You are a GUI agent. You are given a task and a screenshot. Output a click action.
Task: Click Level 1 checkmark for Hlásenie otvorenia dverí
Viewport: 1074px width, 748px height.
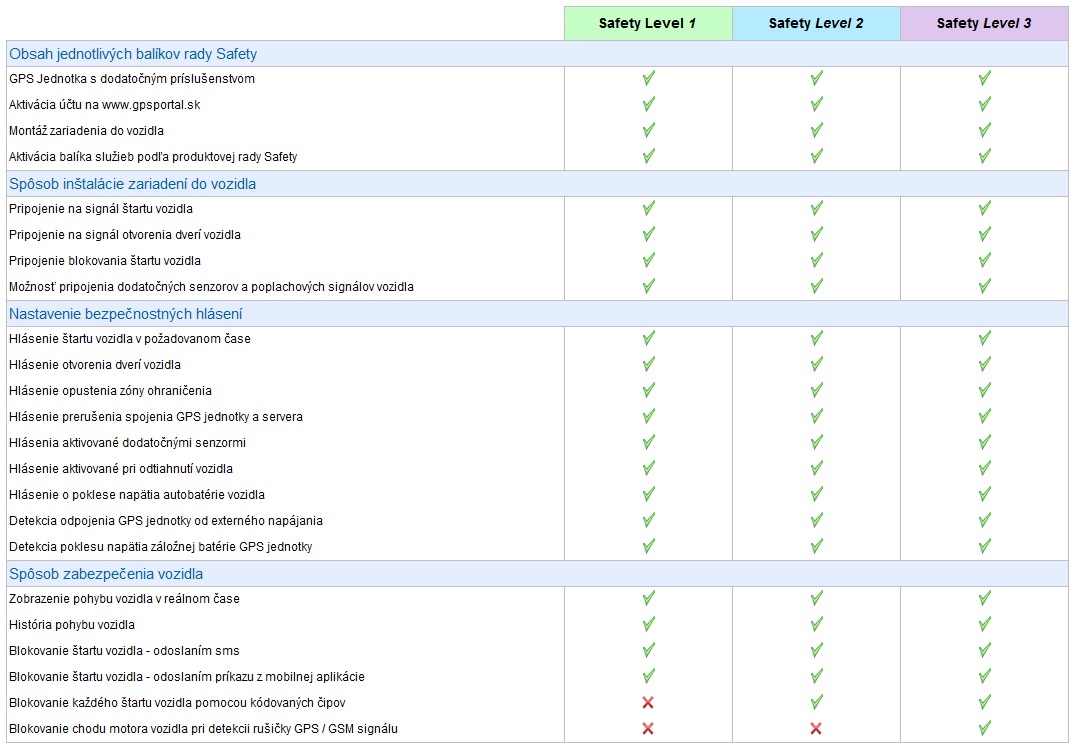coord(648,364)
